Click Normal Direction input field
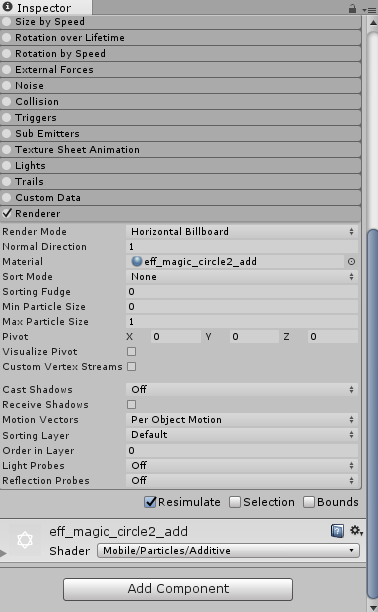Screen dimensions: 378x612 click(x=242, y=247)
